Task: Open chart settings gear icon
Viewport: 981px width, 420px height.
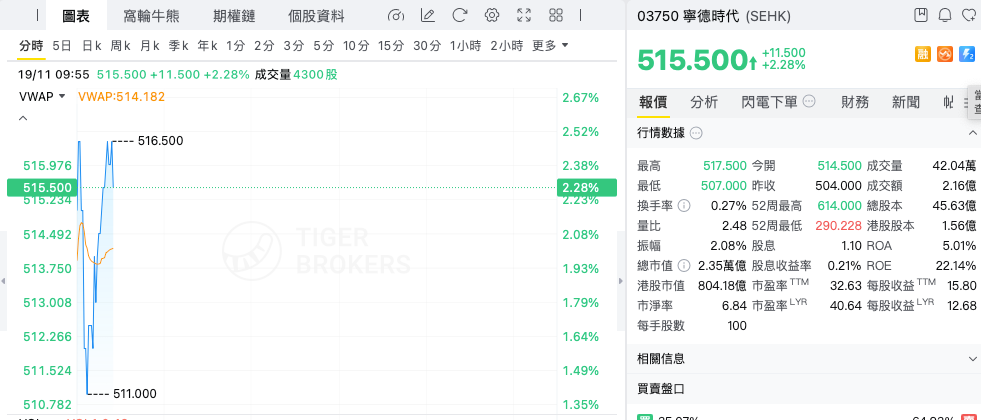Action: (x=491, y=15)
